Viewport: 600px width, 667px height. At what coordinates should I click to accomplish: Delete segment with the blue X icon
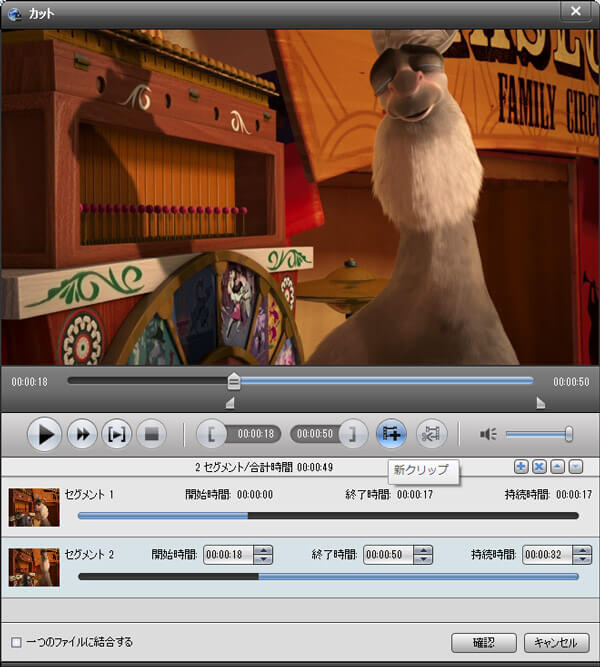(x=539, y=467)
